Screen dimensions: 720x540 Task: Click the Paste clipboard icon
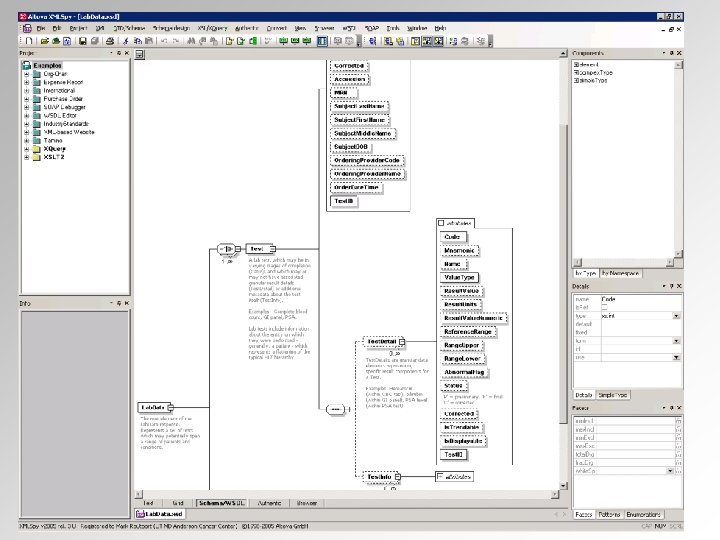[148, 41]
